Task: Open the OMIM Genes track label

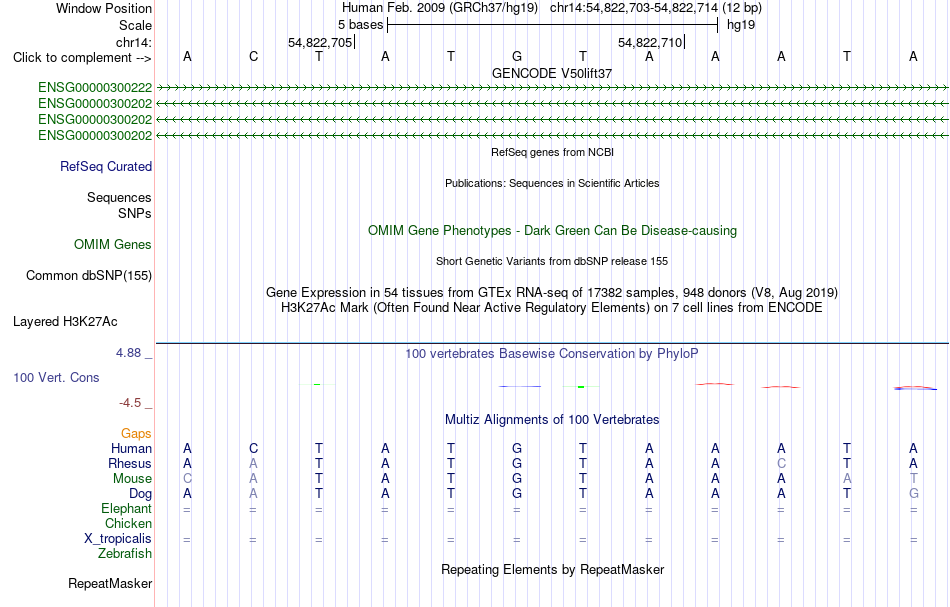Action: coord(113,245)
